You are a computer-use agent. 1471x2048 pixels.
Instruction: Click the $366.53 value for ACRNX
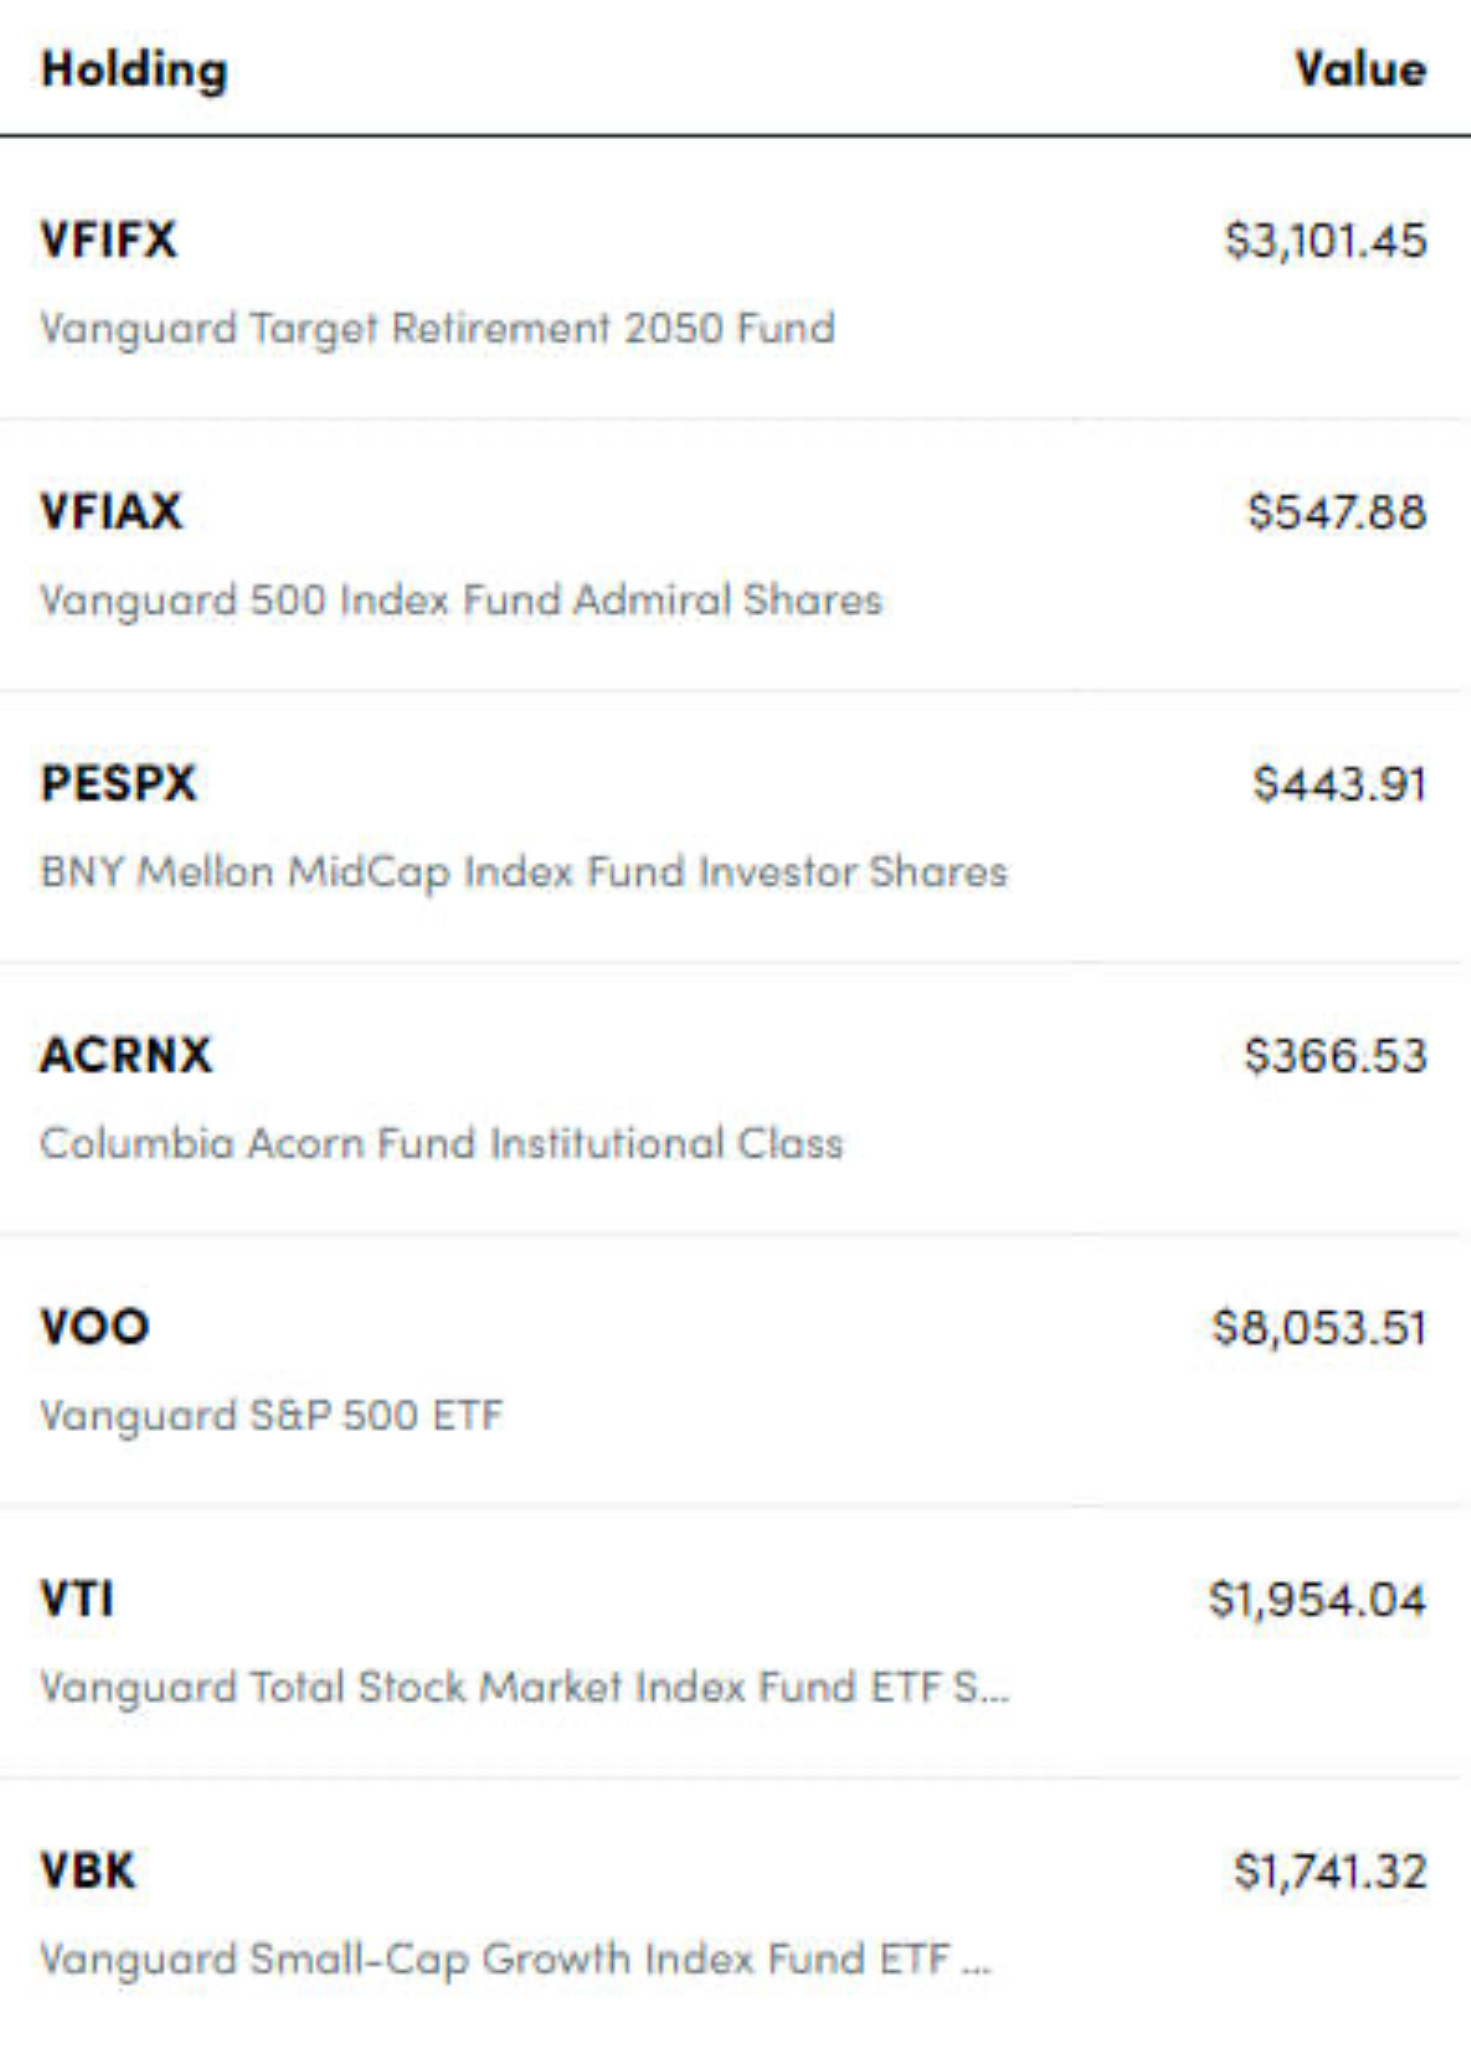[1335, 1056]
